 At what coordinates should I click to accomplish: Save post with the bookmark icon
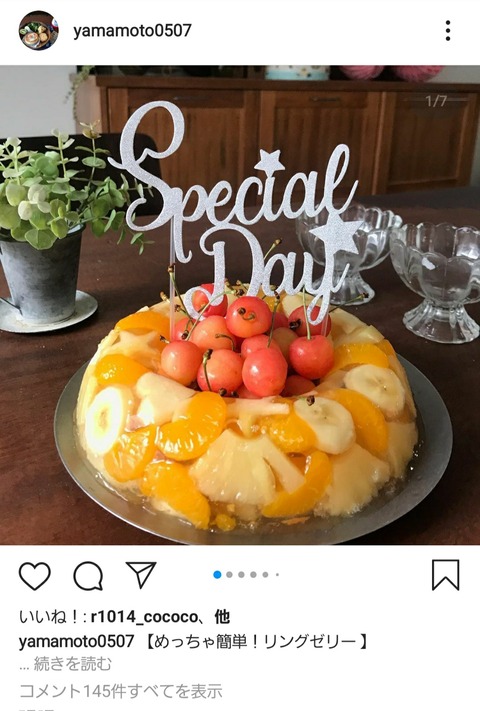point(446,575)
